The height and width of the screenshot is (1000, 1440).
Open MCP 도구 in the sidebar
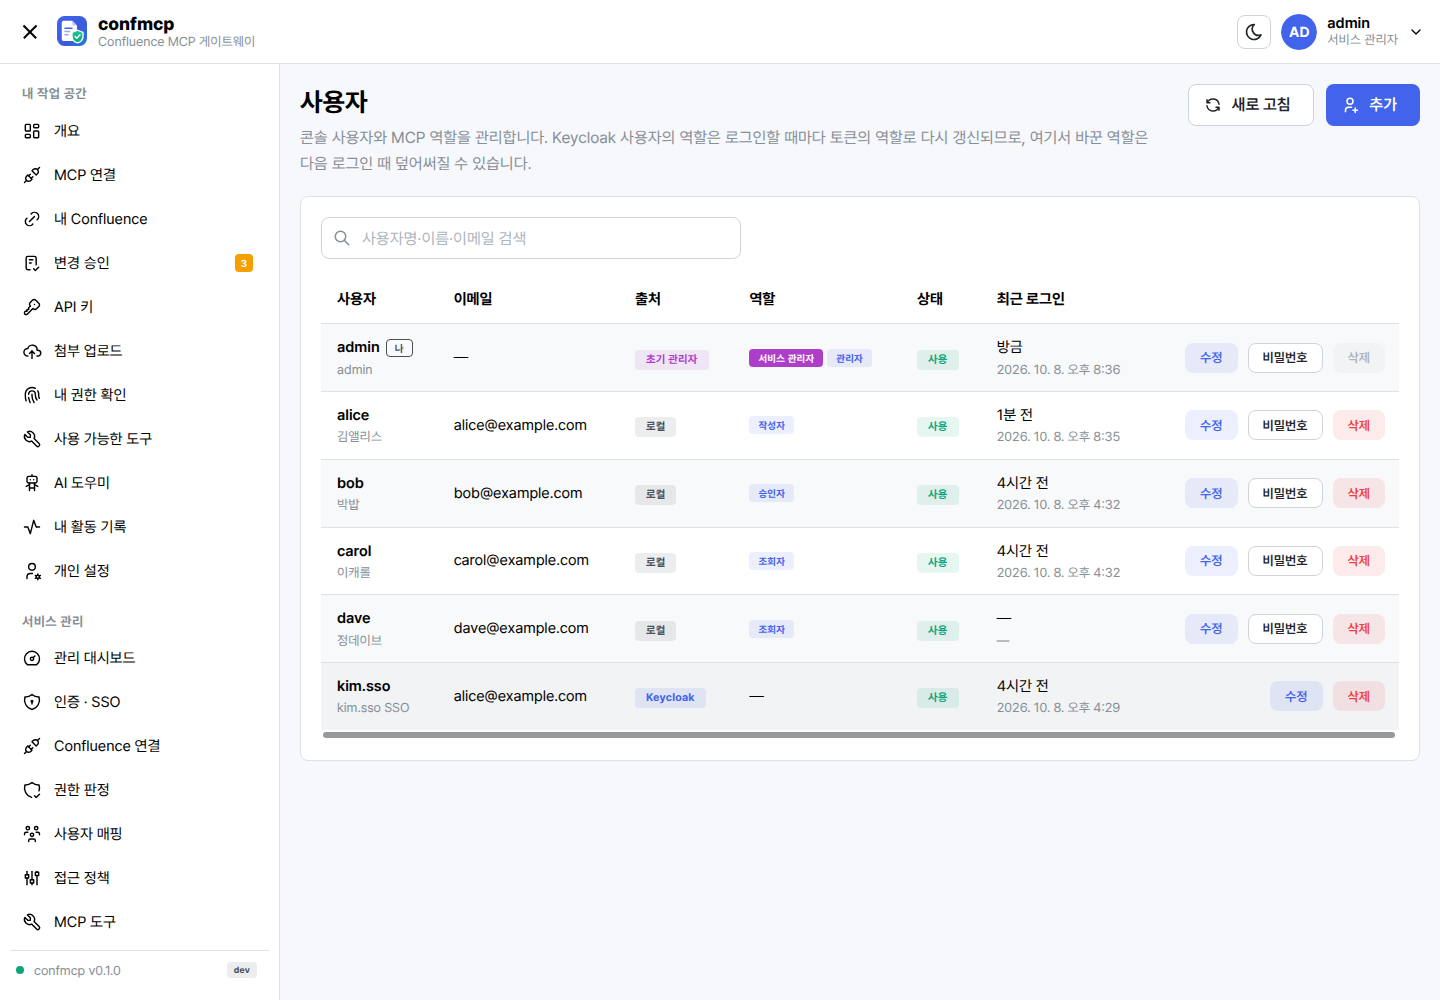139,922
